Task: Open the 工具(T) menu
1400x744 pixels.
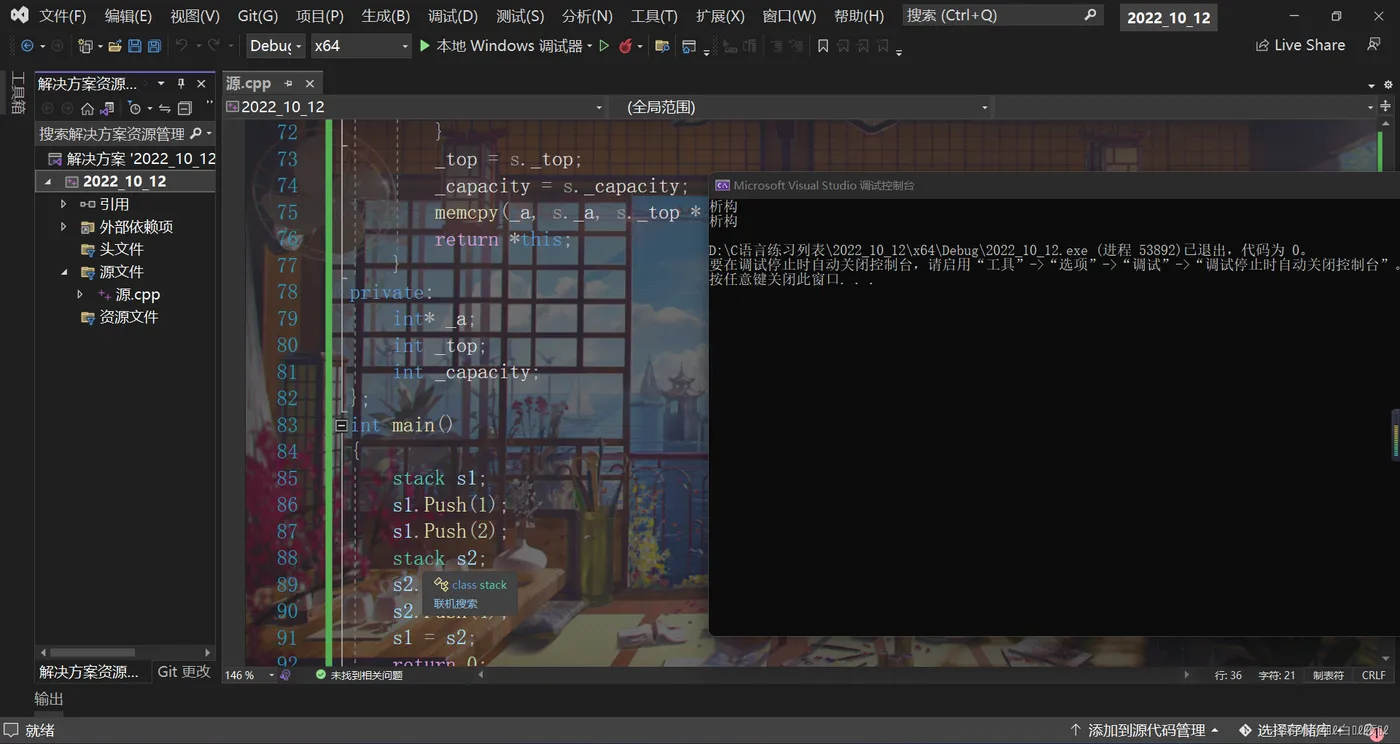Action: pyautogui.click(x=654, y=16)
